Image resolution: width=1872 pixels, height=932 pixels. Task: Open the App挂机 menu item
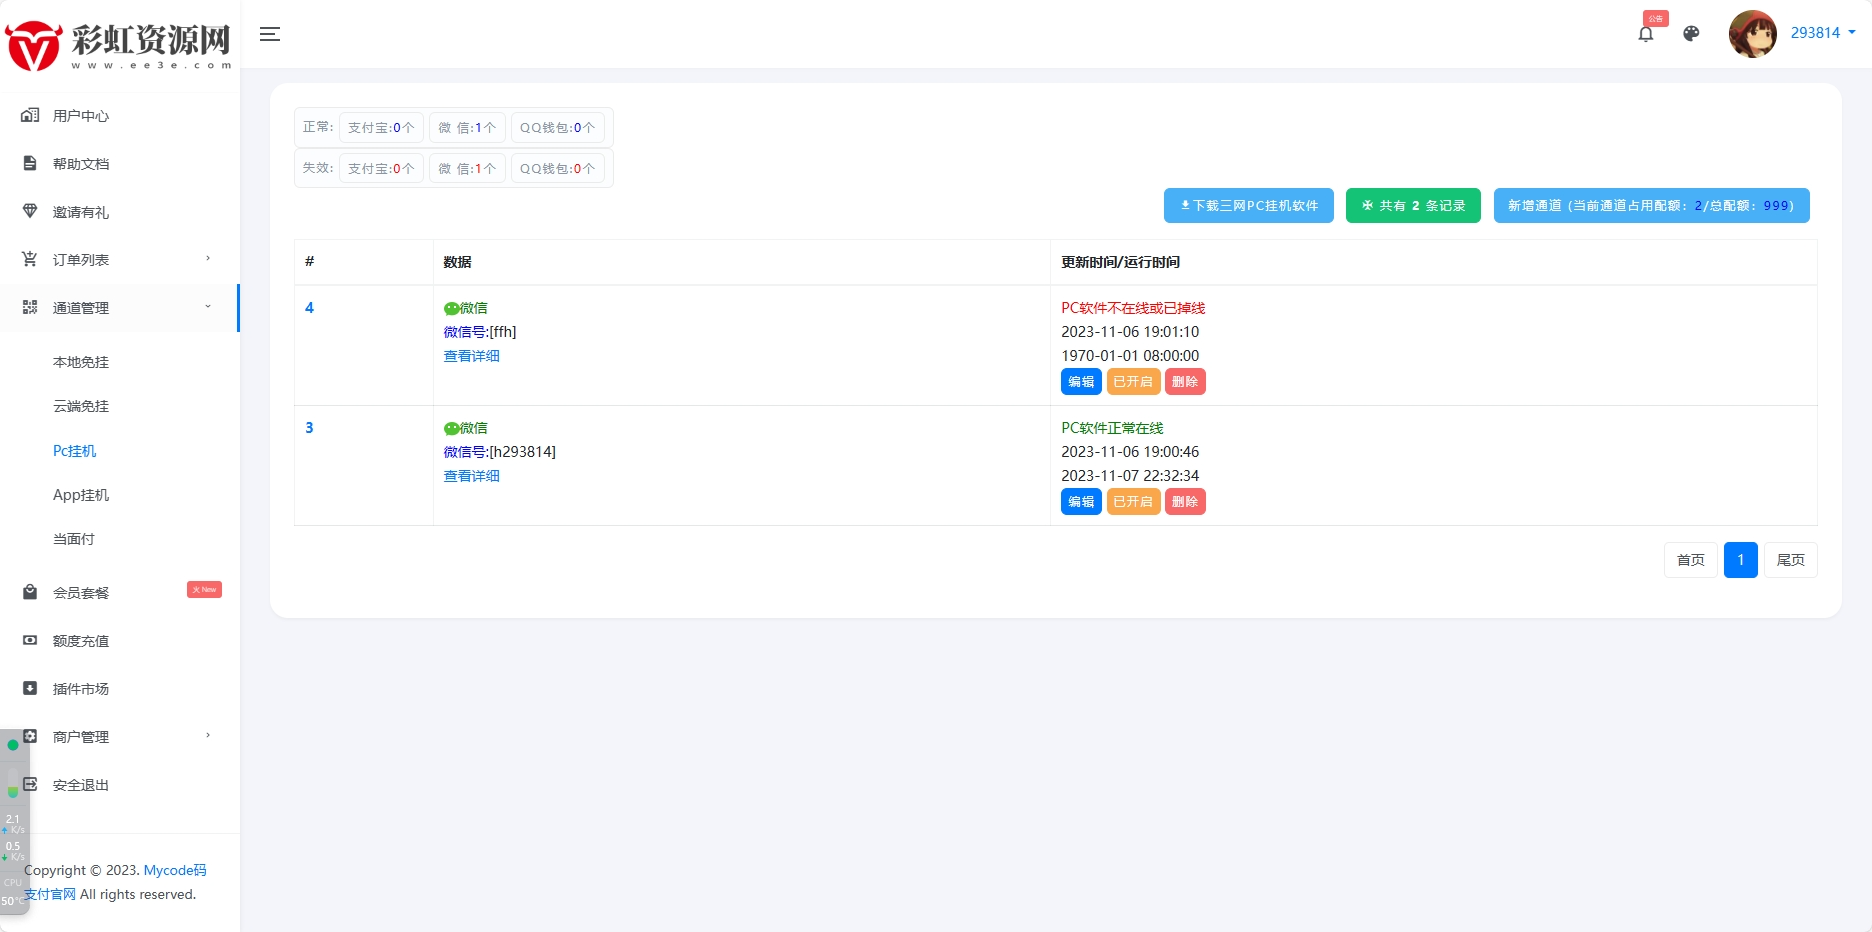pyautogui.click(x=81, y=495)
